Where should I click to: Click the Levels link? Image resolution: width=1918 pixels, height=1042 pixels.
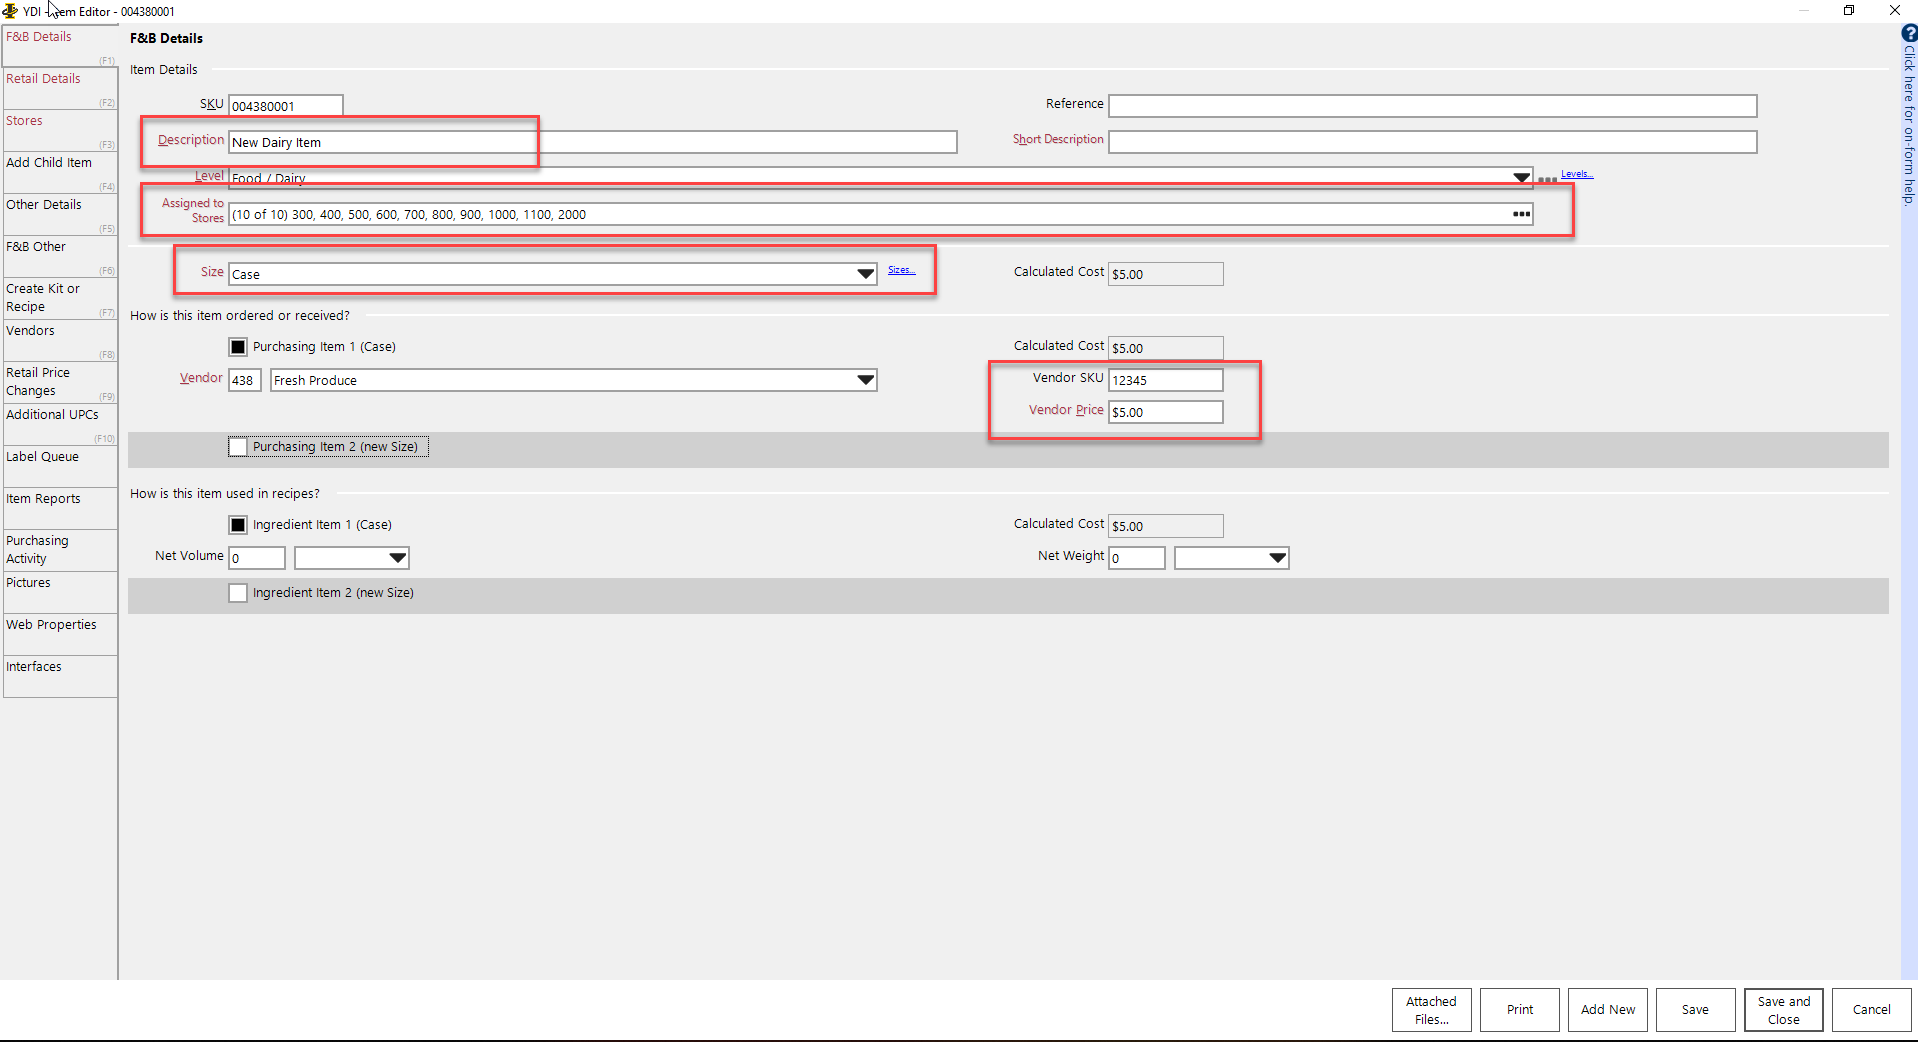(1576, 174)
